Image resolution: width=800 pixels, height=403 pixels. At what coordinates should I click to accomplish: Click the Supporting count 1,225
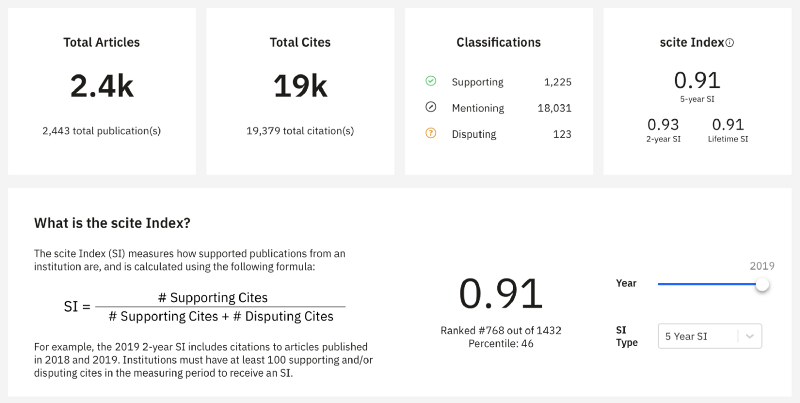[557, 82]
